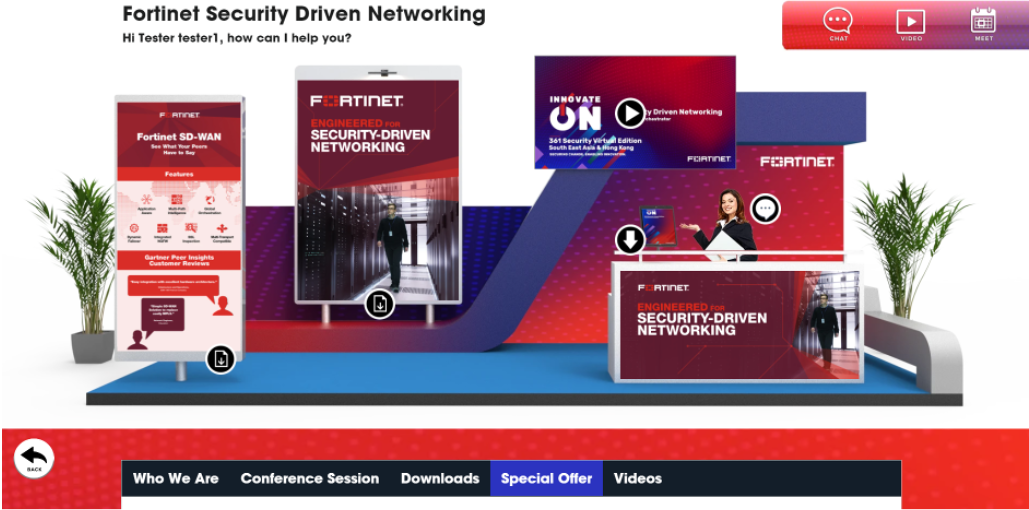This screenshot has width=1029, height=510.
Task: Click the reception desk Security-Driven Networking panel
Action: 739,325
